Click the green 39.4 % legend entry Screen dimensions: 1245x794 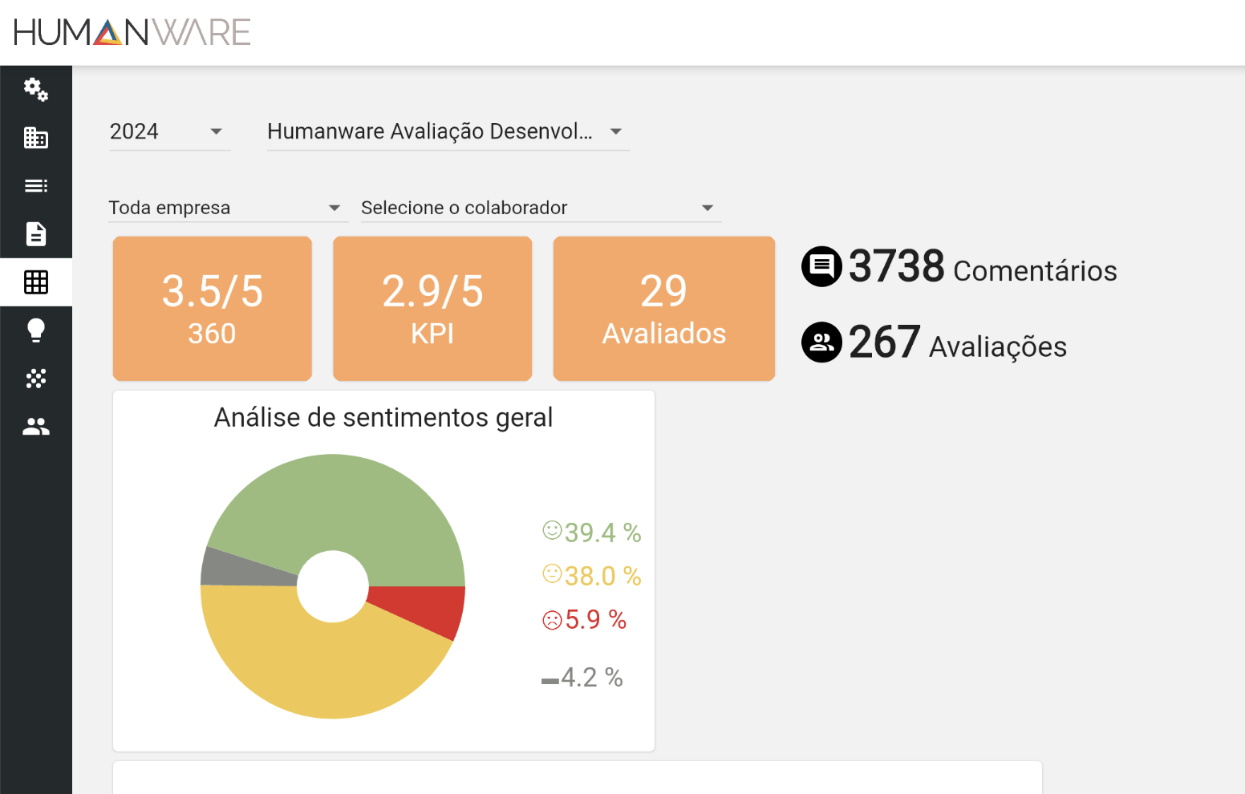591,533
